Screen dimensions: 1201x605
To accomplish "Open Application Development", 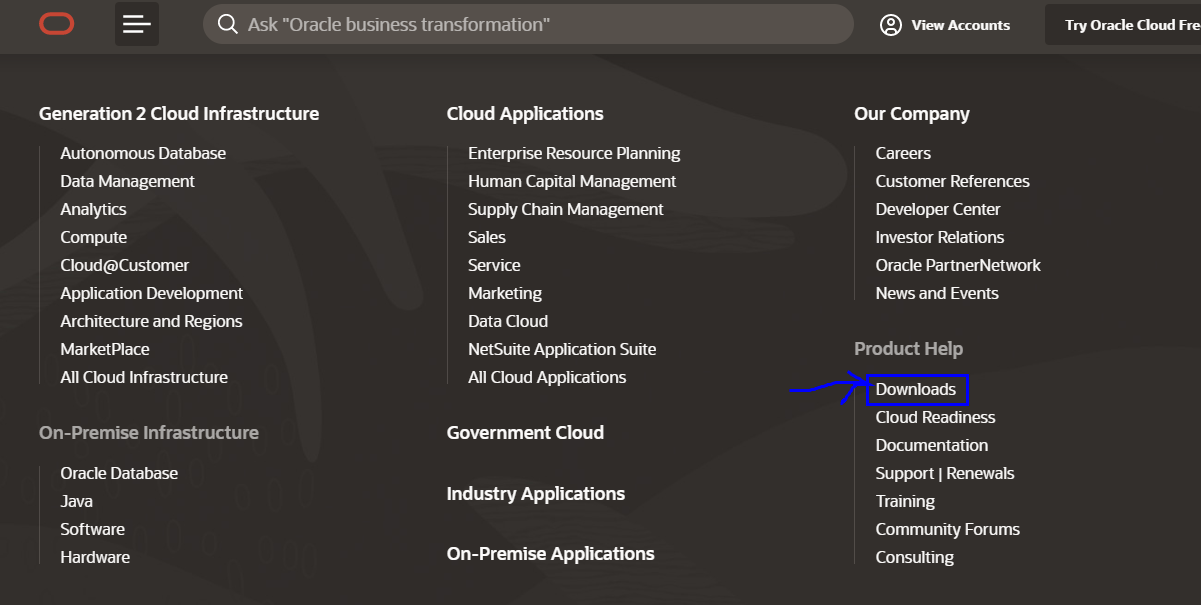I will tap(151, 293).
